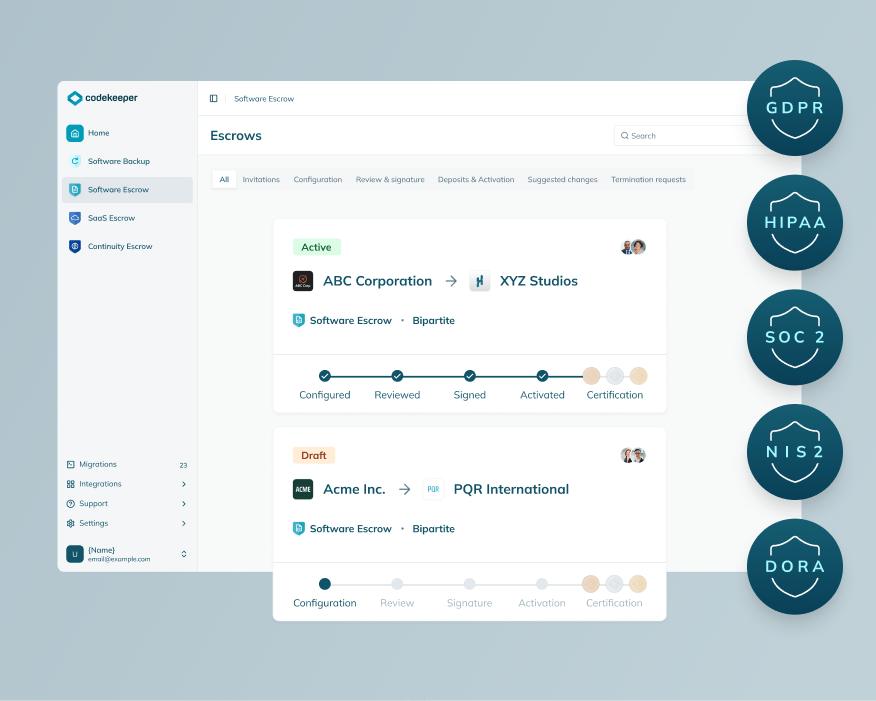Click the Active status badge
Image resolution: width=876 pixels, height=701 pixels.
pos(317,247)
